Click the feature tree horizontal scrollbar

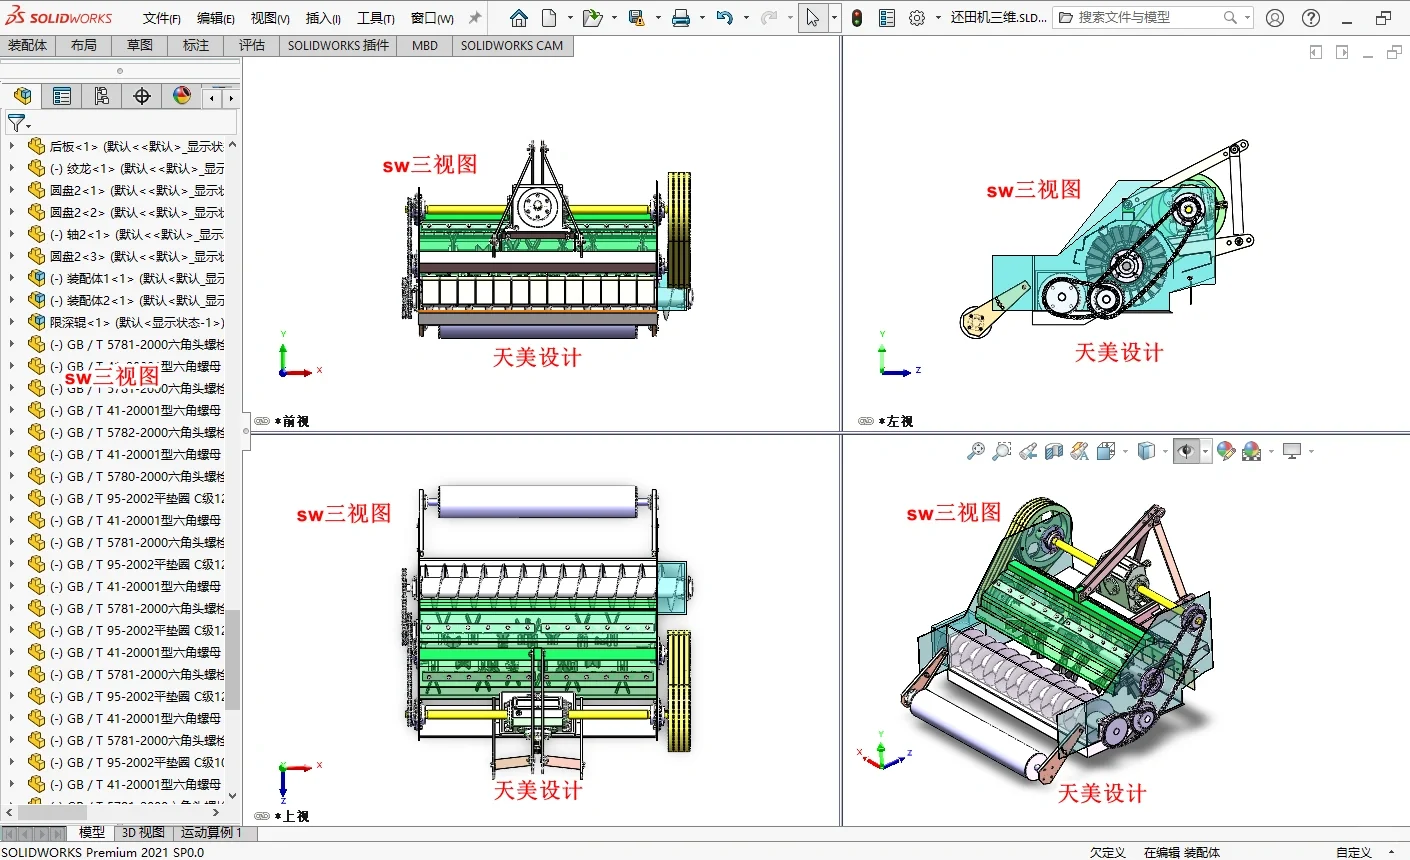pyautogui.click(x=54, y=813)
